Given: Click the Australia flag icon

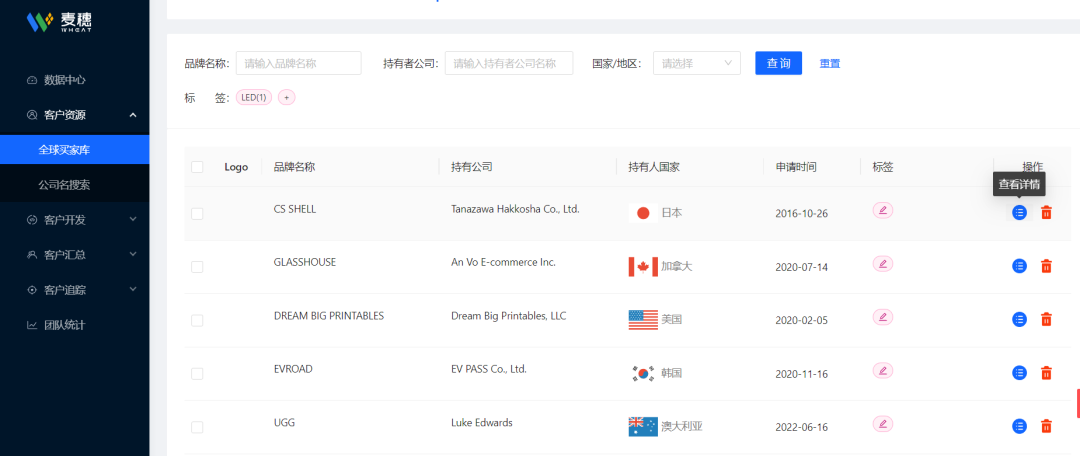Looking at the screenshot, I should (643, 426).
